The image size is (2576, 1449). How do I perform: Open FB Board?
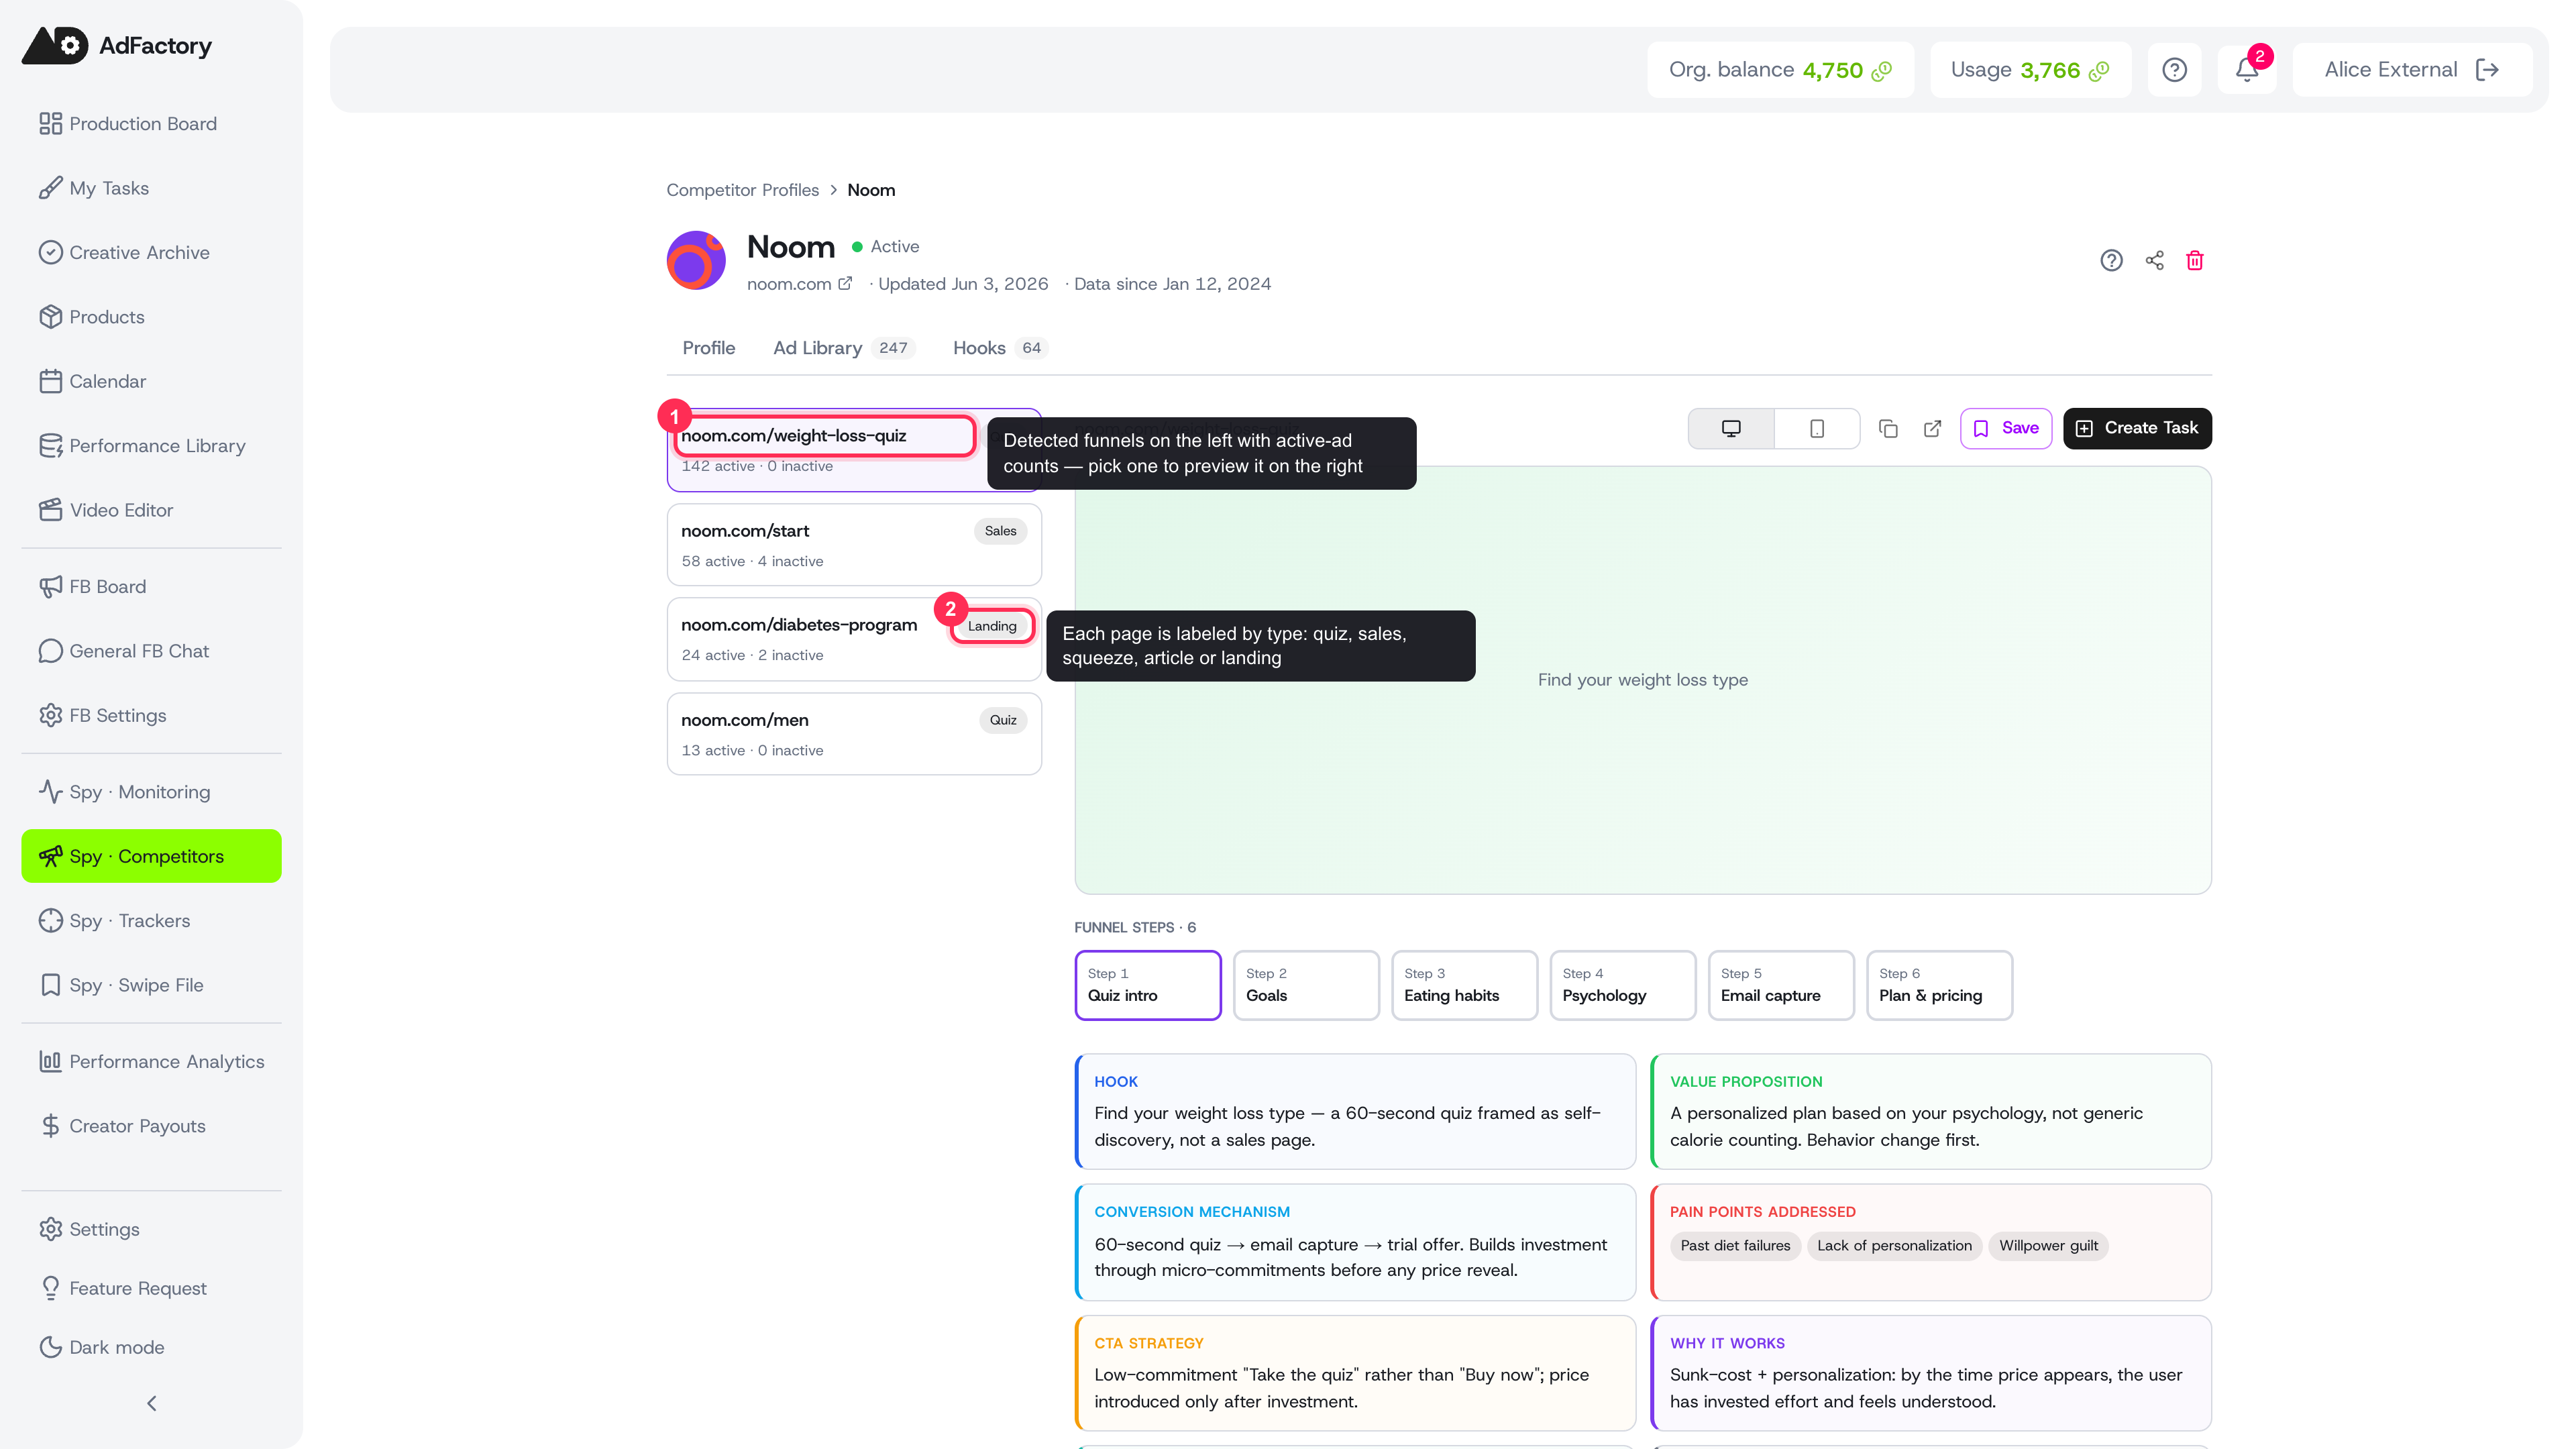pyautogui.click(x=151, y=587)
